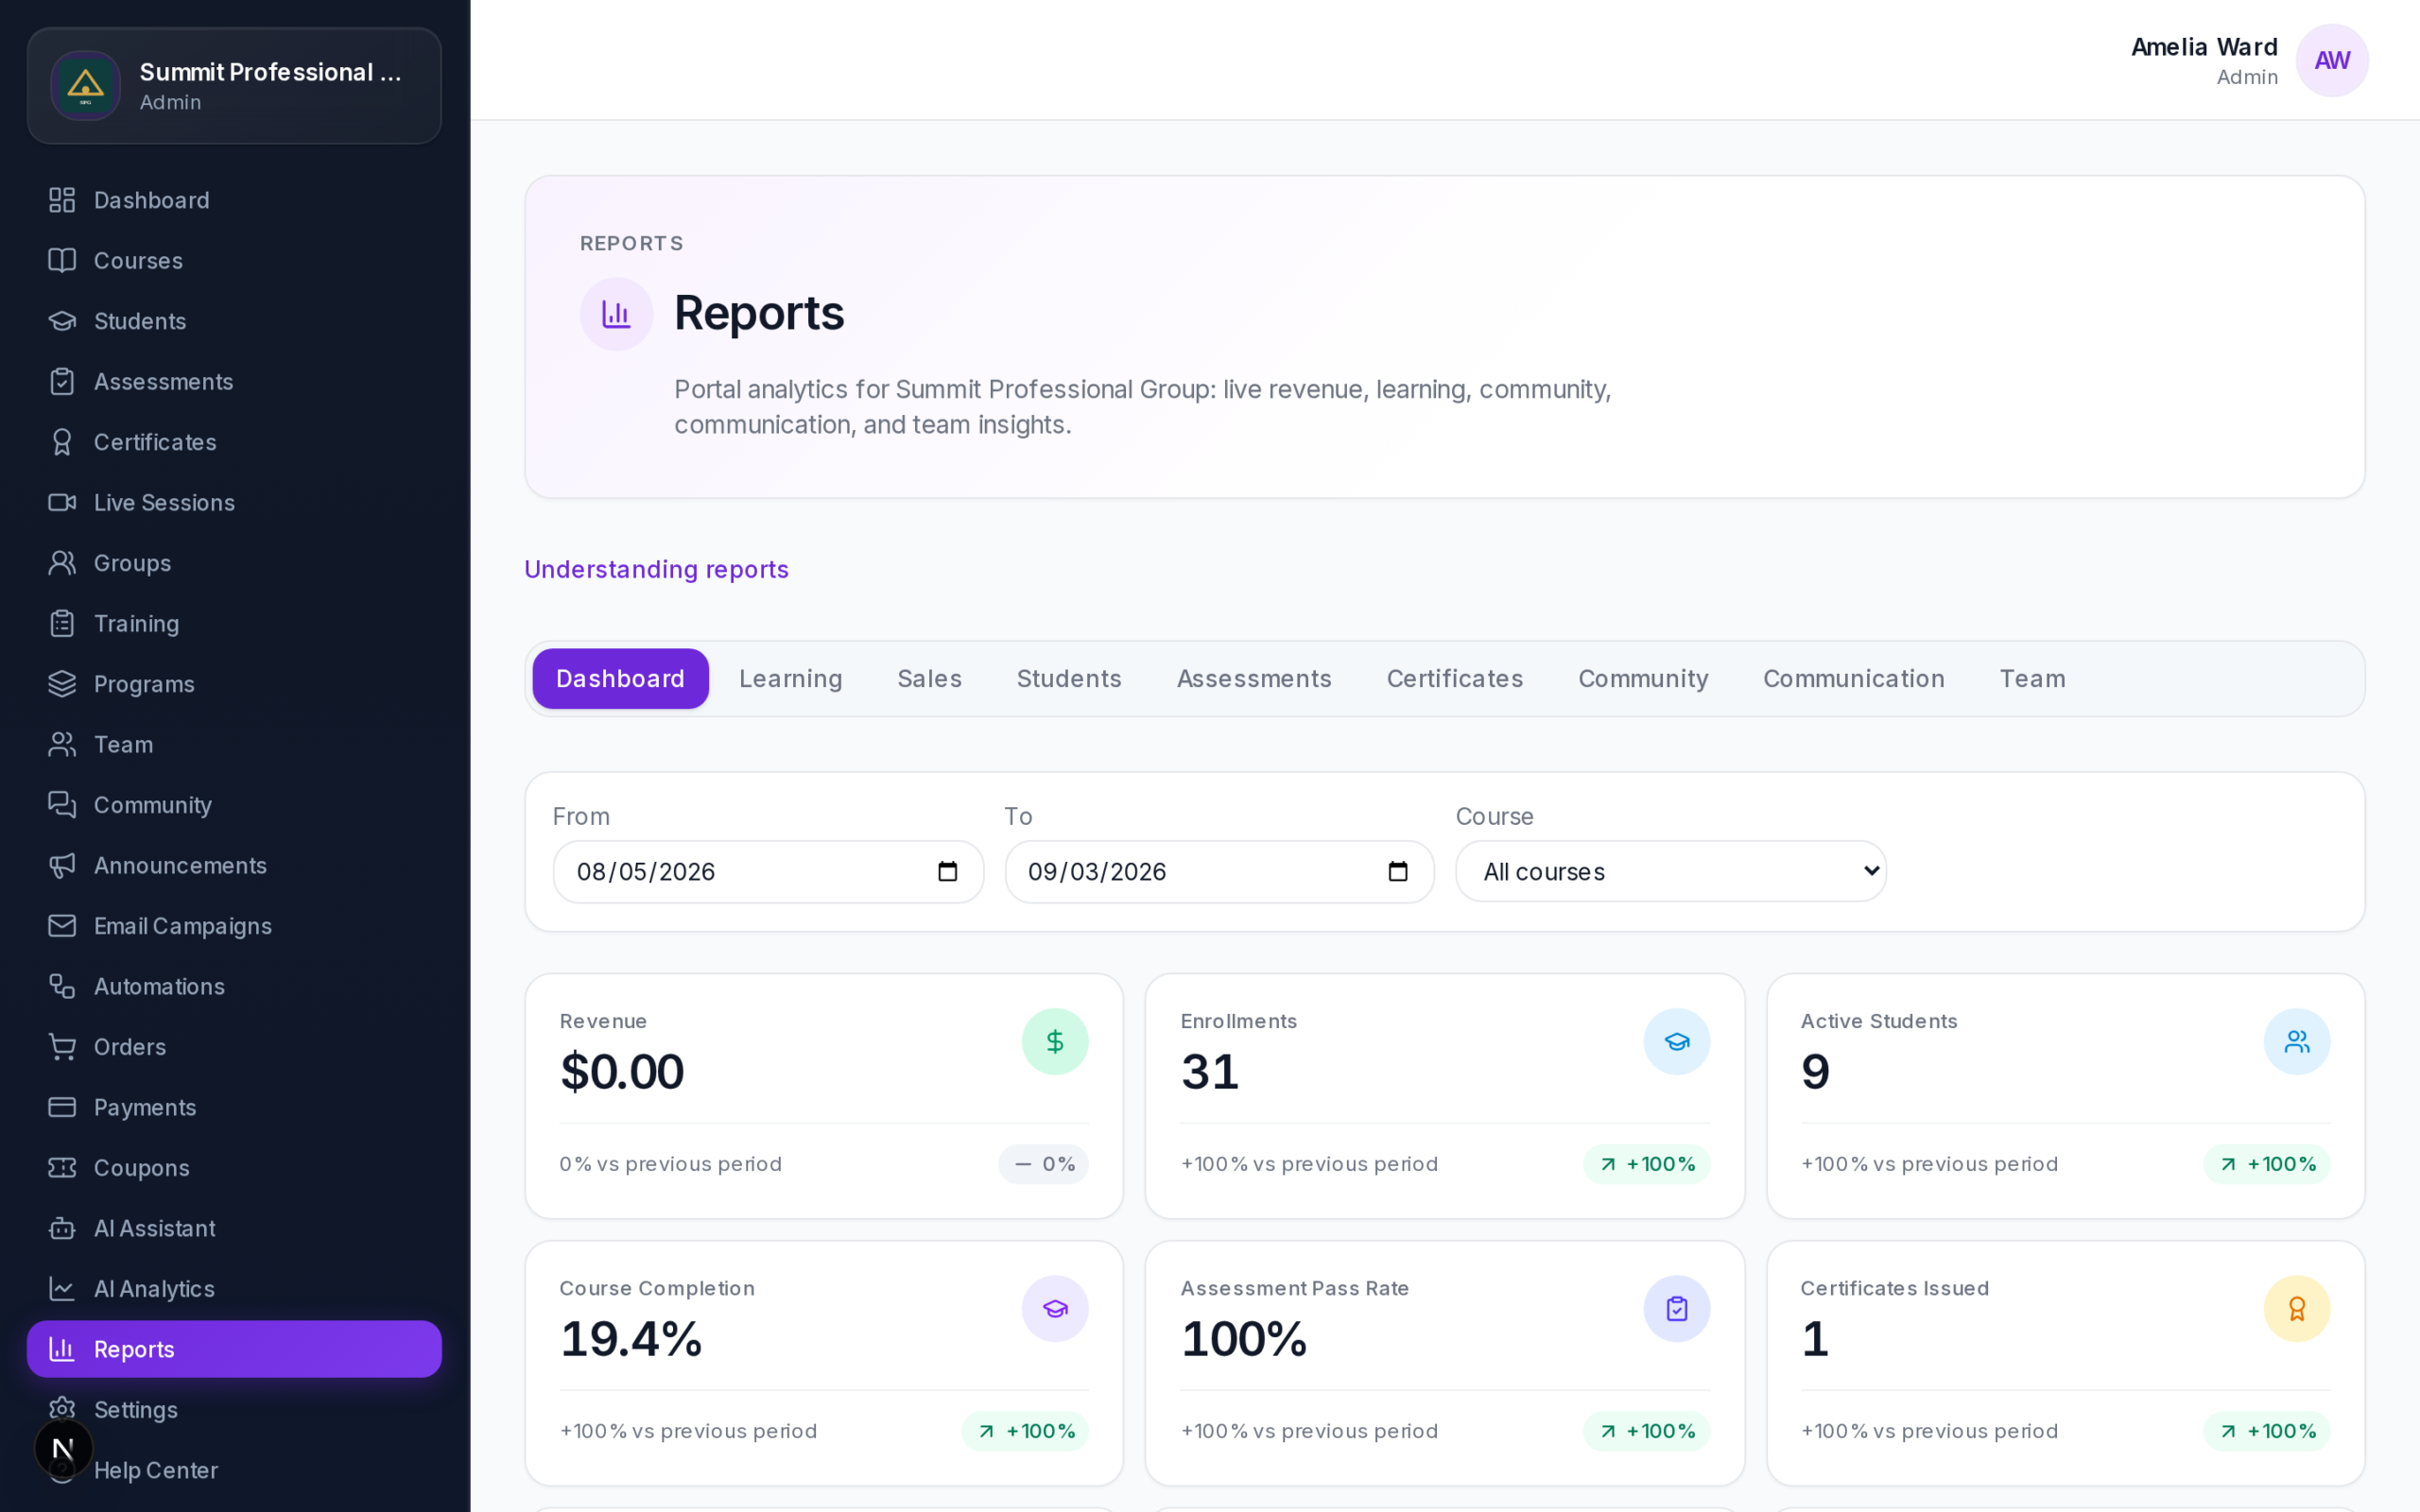Open the Assessments report tab

tap(1254, 679)
